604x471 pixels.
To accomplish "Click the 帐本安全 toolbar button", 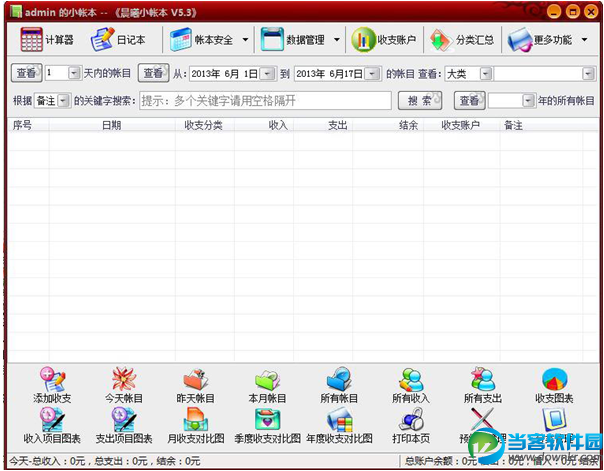I will (x=201, y=40).
